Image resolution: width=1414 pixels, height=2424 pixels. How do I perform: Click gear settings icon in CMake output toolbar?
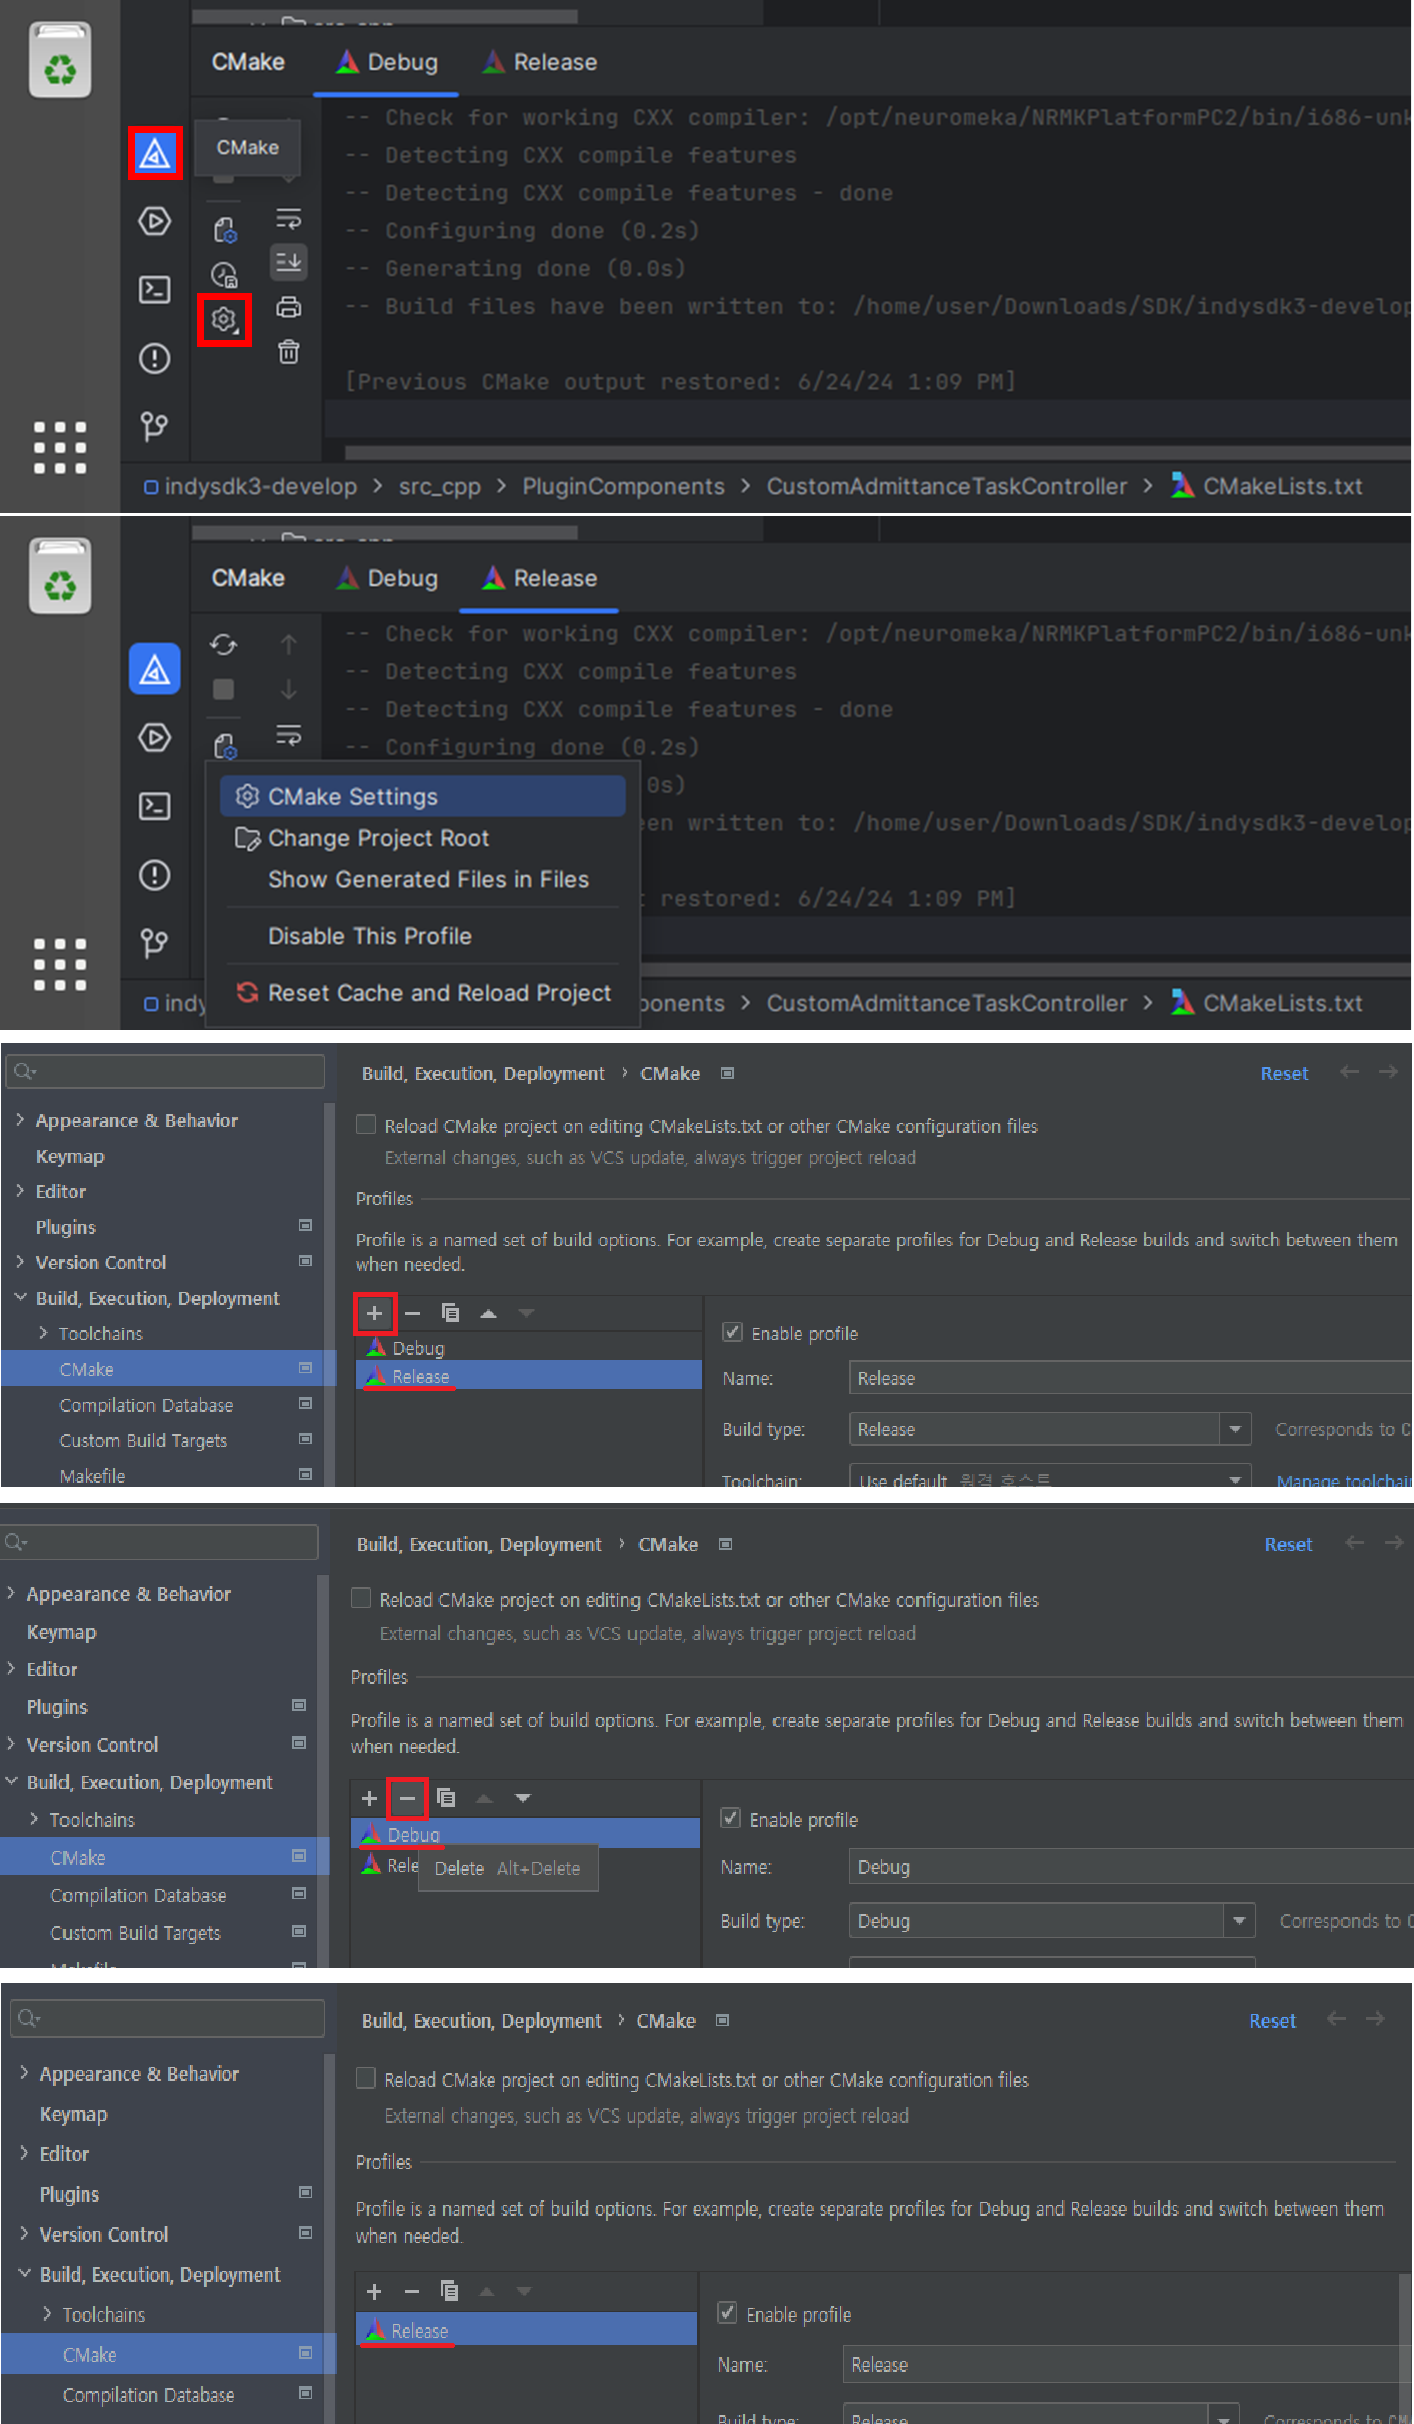[223, 320]
